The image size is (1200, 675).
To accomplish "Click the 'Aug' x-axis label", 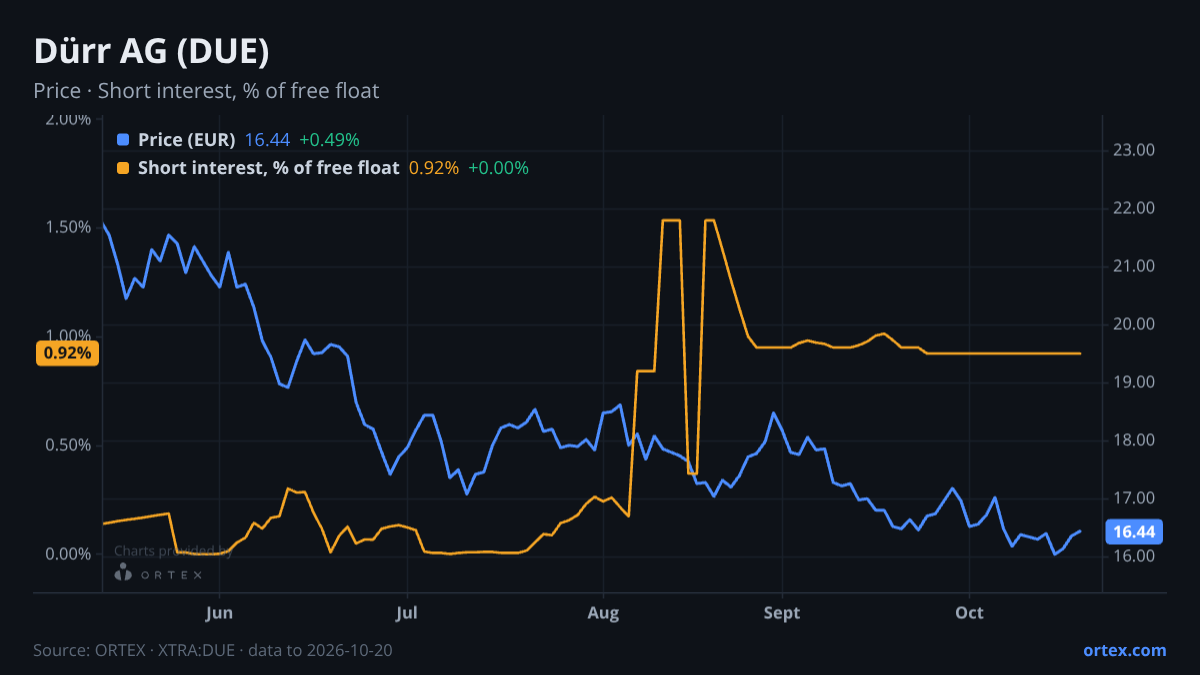I will pyautogui.click(x=602, y=613).
